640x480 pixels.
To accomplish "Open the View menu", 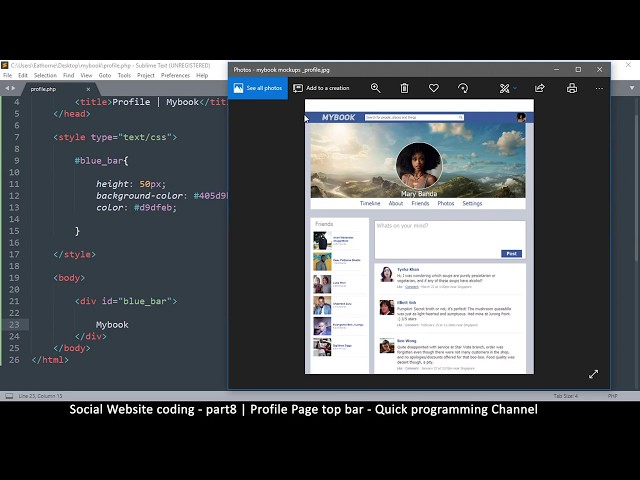I will point(86,76).
